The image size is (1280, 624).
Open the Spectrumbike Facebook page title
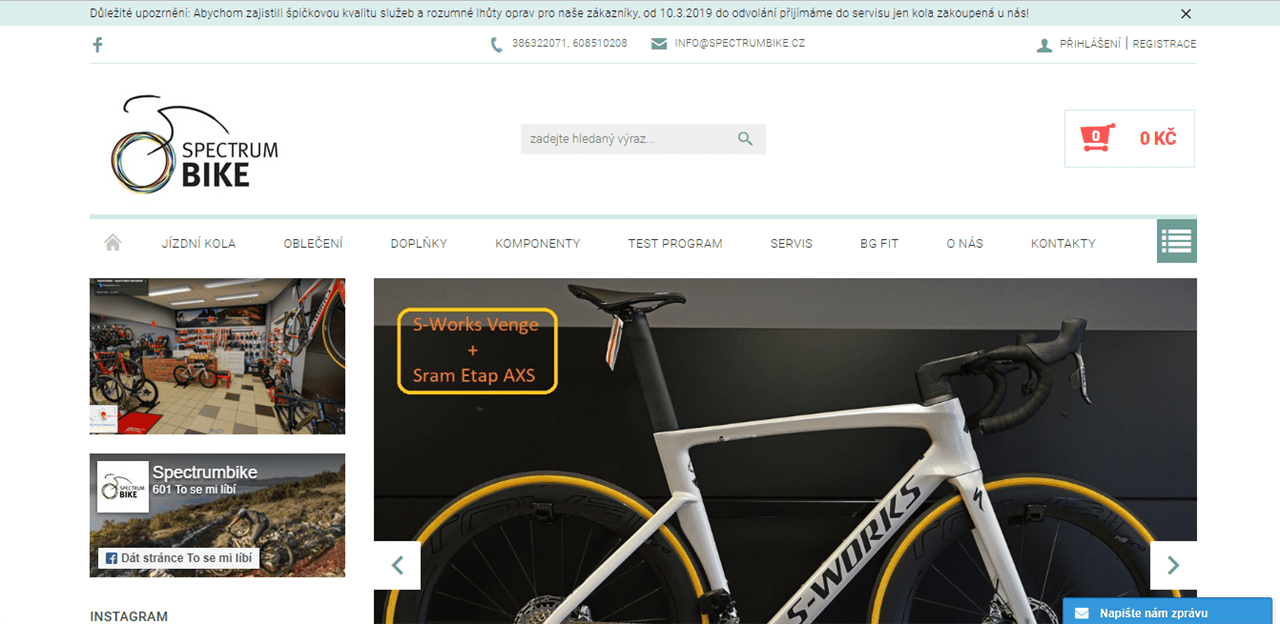click(205, 472)
